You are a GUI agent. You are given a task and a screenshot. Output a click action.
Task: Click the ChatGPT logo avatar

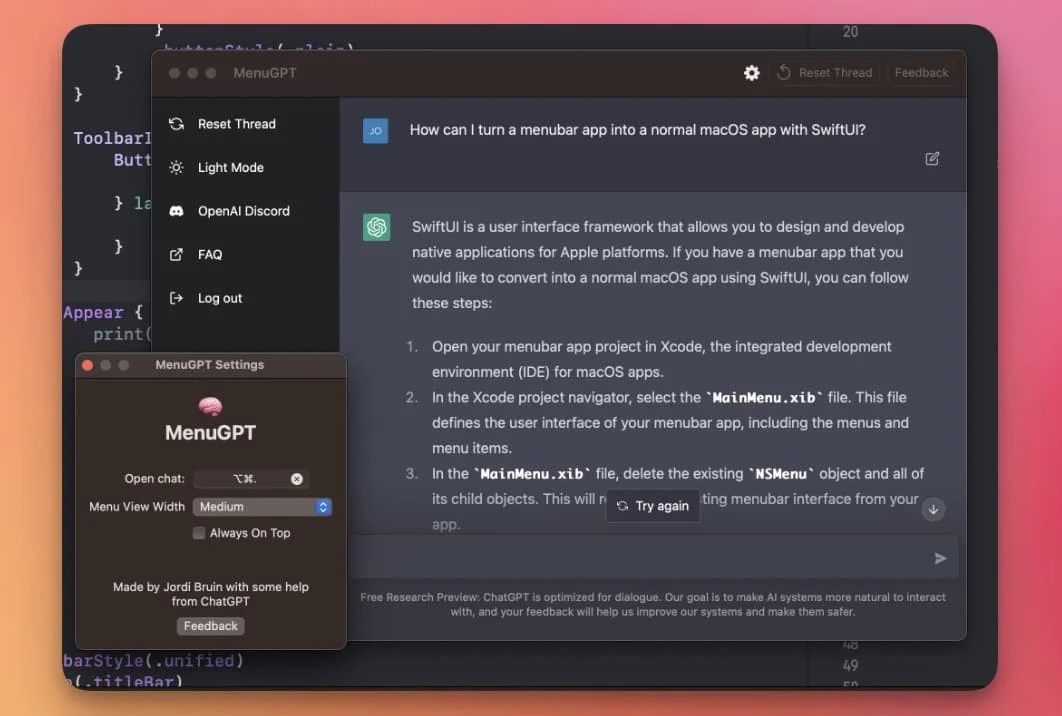(377, 227)
